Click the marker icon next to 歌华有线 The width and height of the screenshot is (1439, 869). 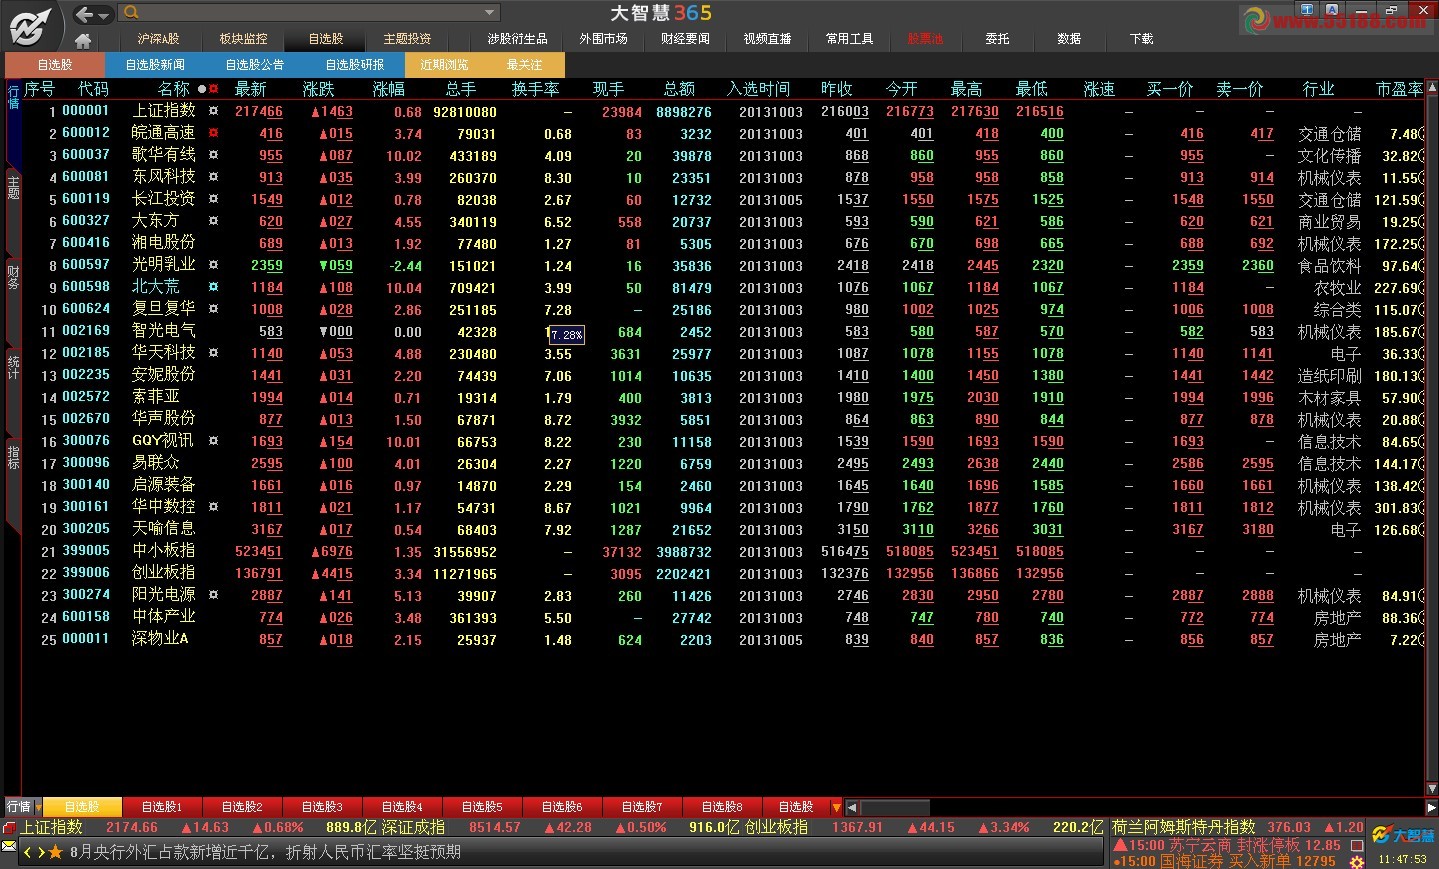tap(213, 155)
